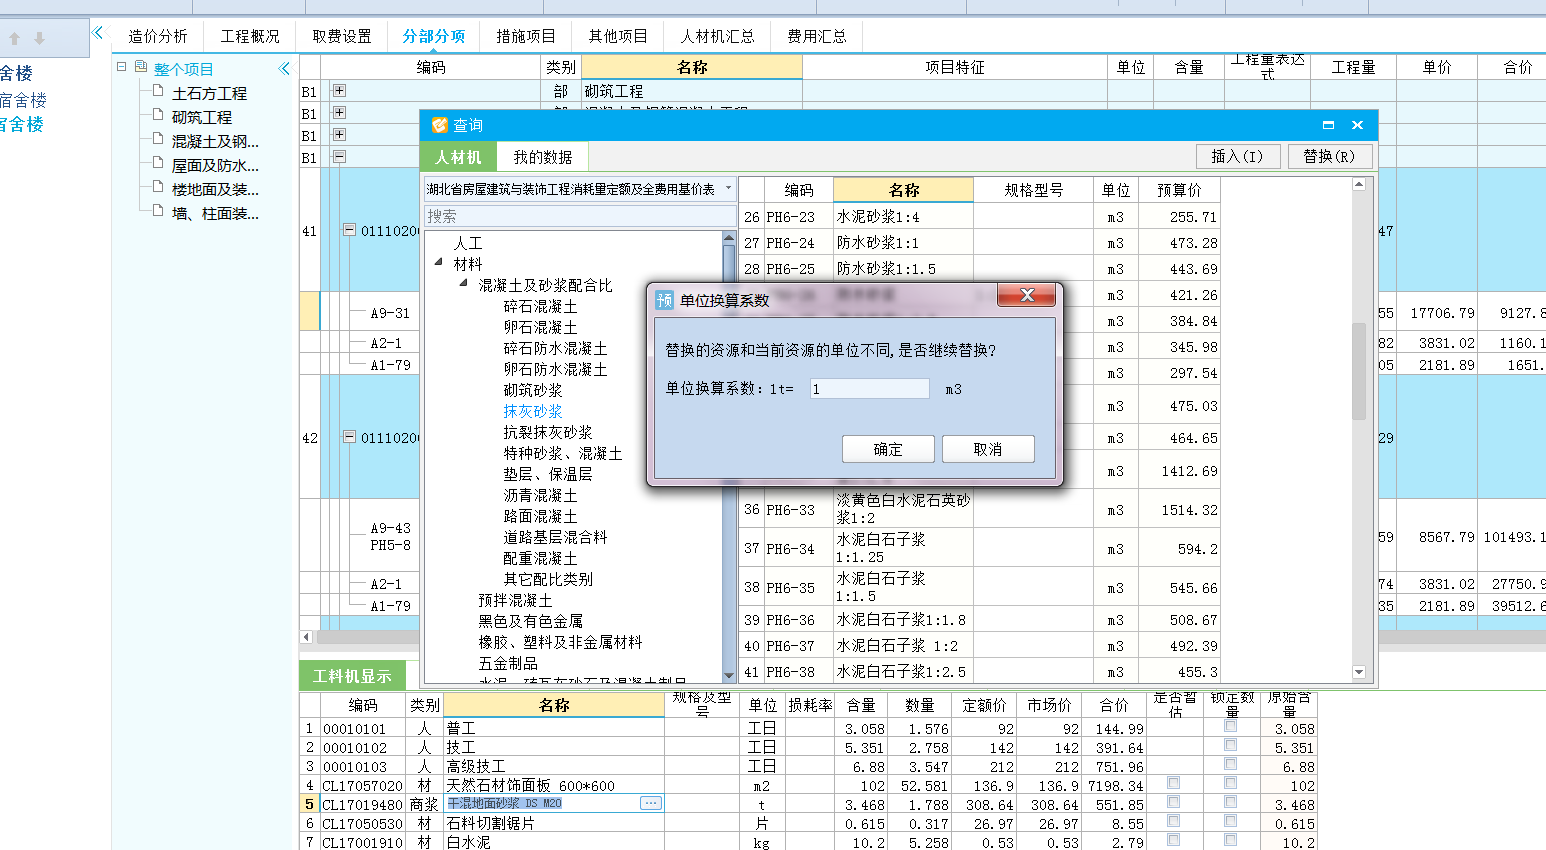
Task: Toggle 锁定数量 checkbox for 普工 row
Action: (x=1230, y=727)
